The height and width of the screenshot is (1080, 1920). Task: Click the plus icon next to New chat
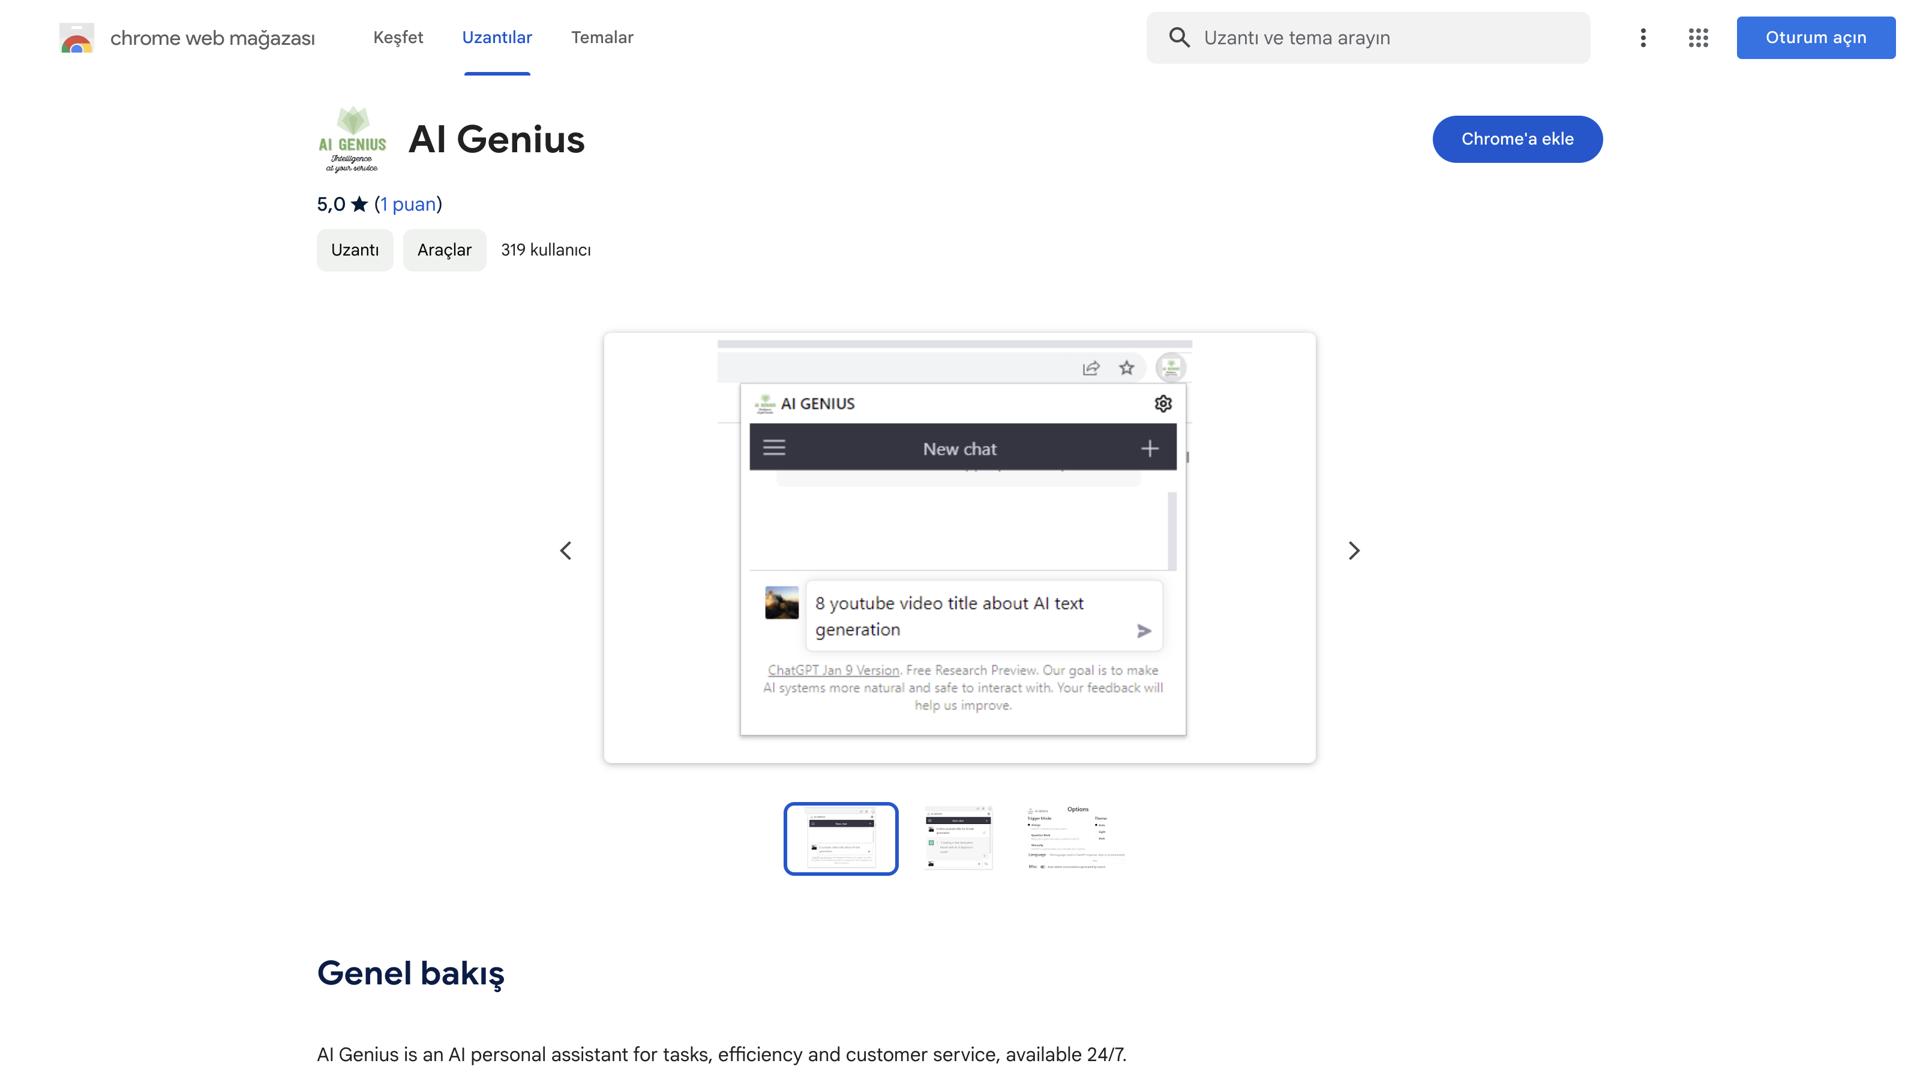click(x=1148, y=448)
